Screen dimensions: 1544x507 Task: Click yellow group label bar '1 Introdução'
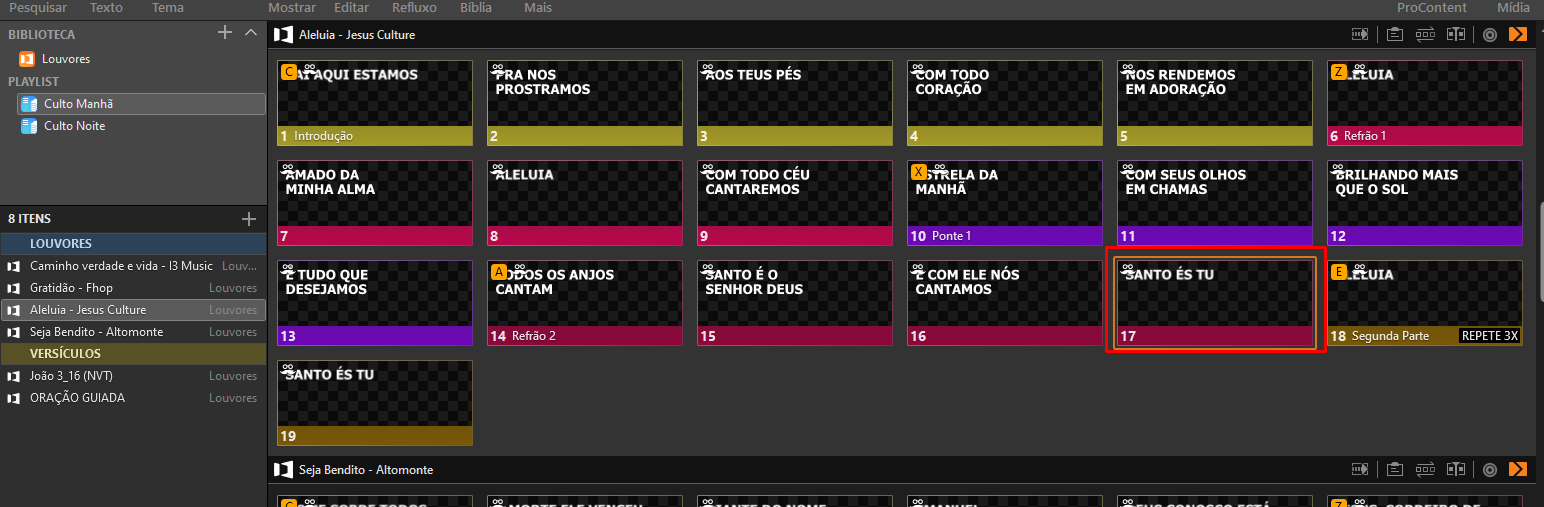point(375,136)
